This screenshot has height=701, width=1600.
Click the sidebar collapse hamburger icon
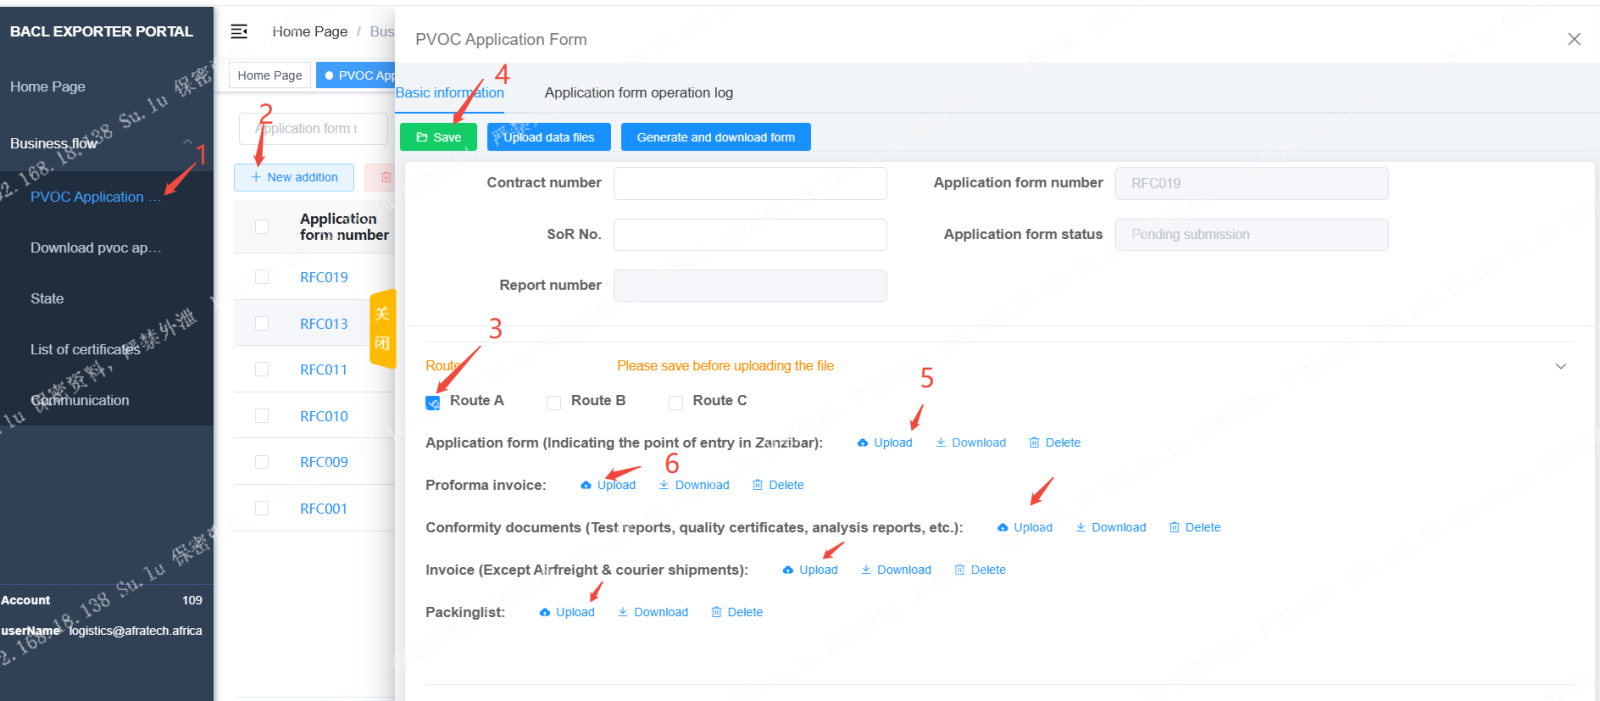[x=239, y=32]
